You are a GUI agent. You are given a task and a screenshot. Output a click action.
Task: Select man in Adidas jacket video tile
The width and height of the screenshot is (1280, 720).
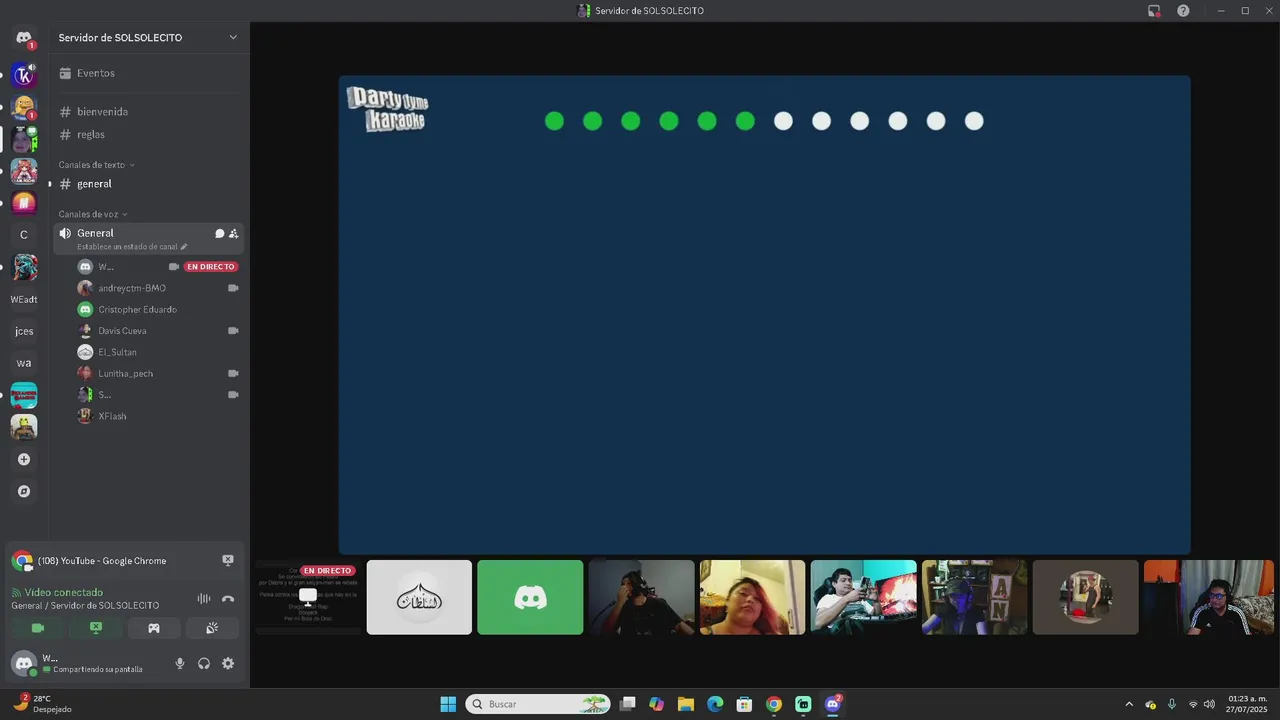(1209, 597)
